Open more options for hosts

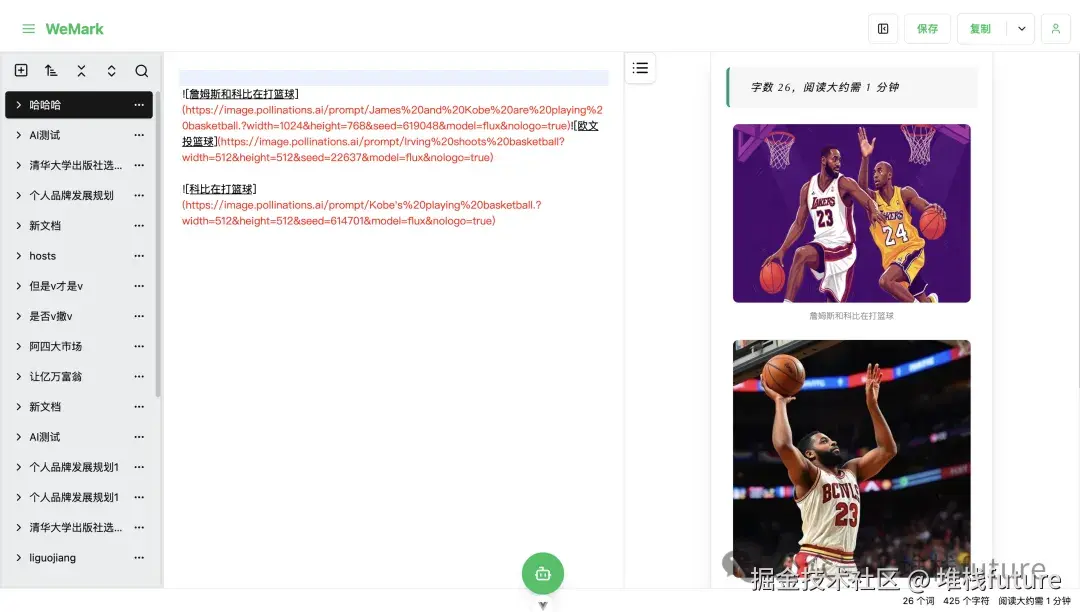click(x=139, y=255)
